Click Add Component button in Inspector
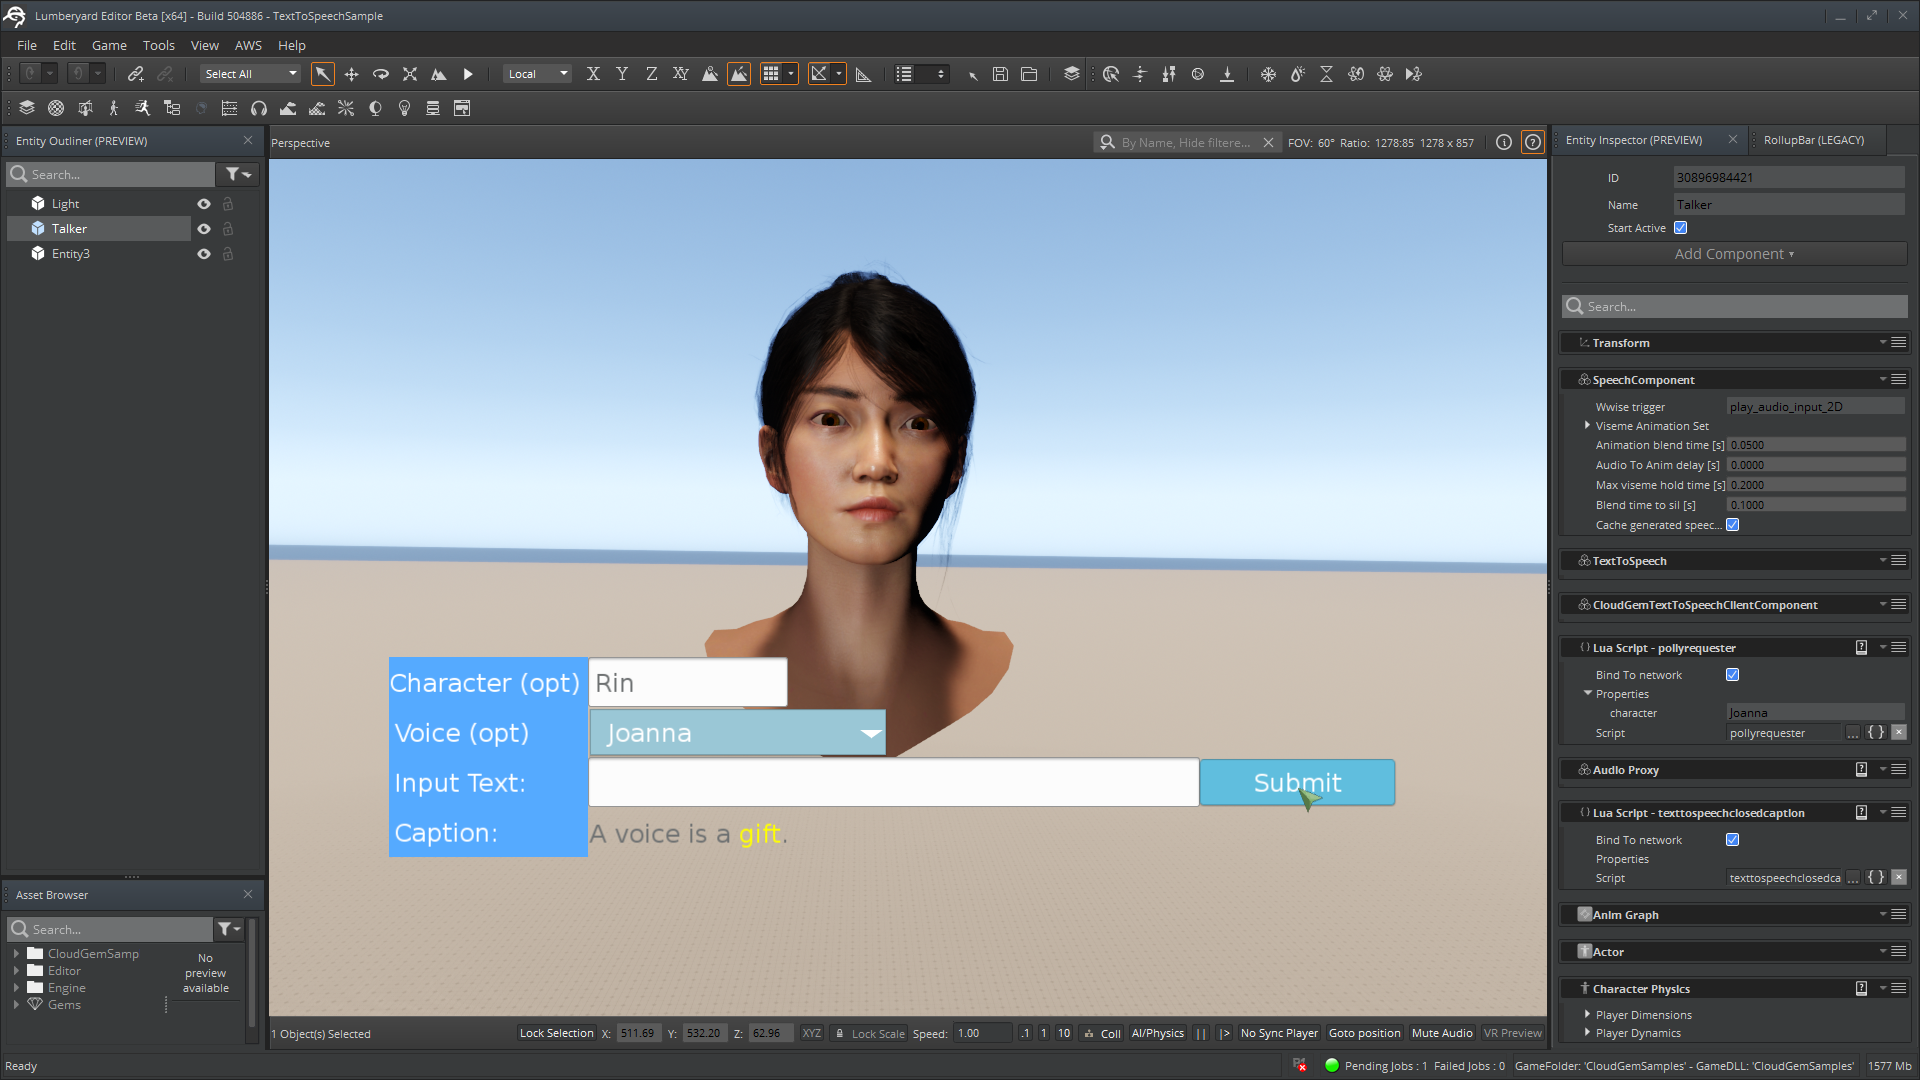This screenshot has width=1920, height=1080. [1731, 253]
